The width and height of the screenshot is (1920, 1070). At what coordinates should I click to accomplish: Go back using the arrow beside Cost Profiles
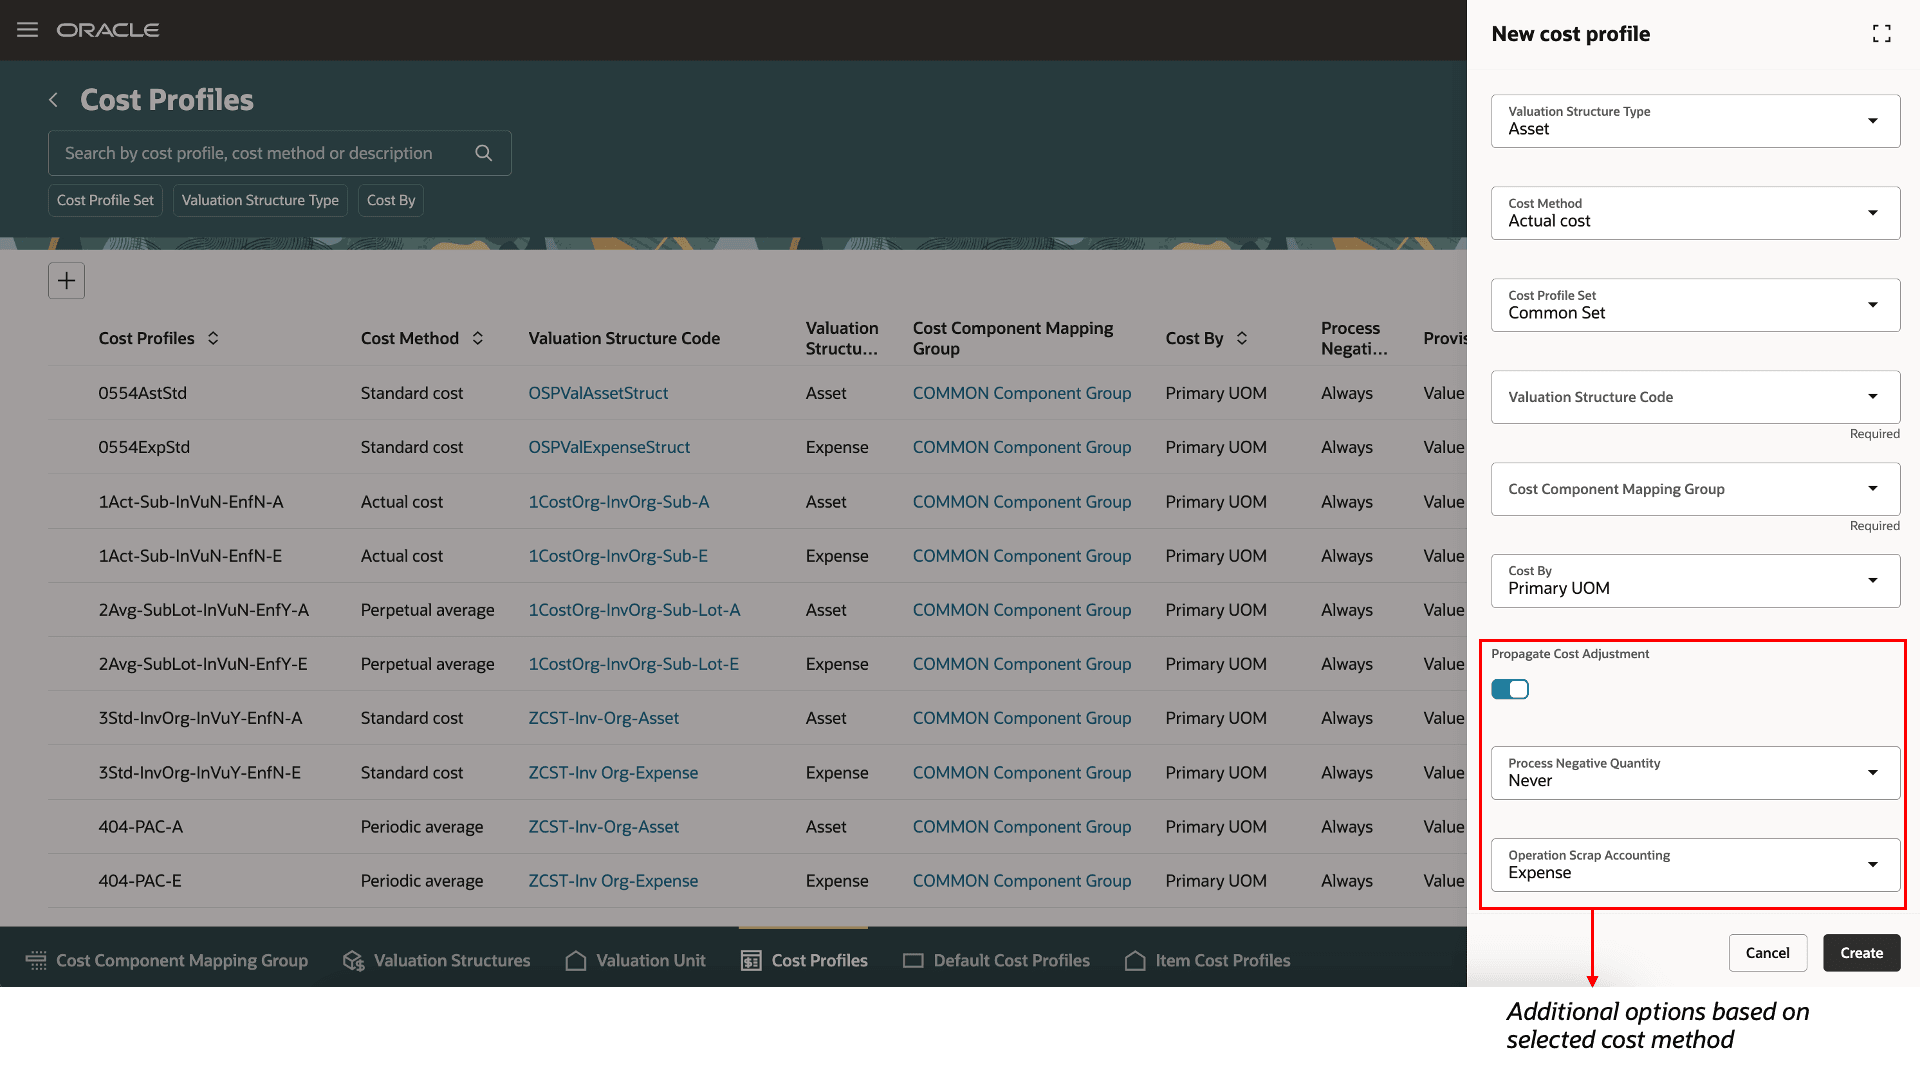54,100
